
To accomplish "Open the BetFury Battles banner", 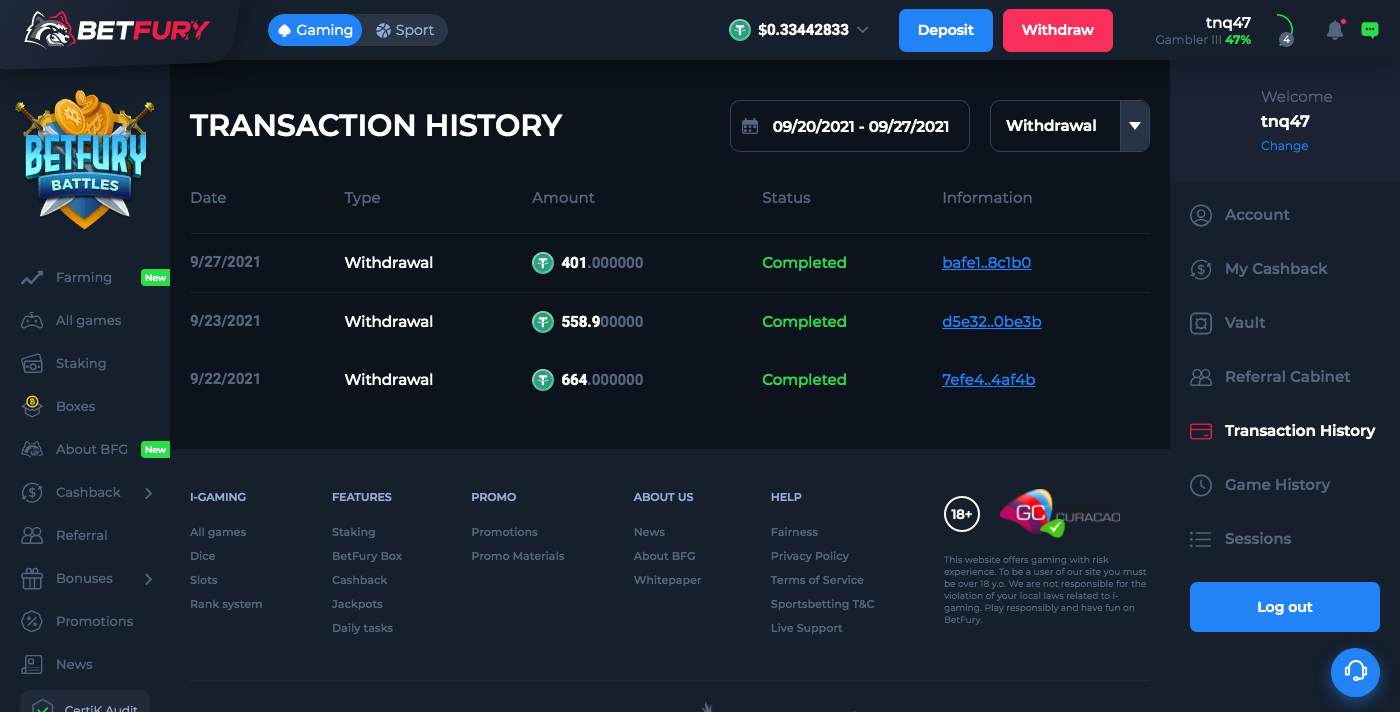I will click(x=85, y=161).
